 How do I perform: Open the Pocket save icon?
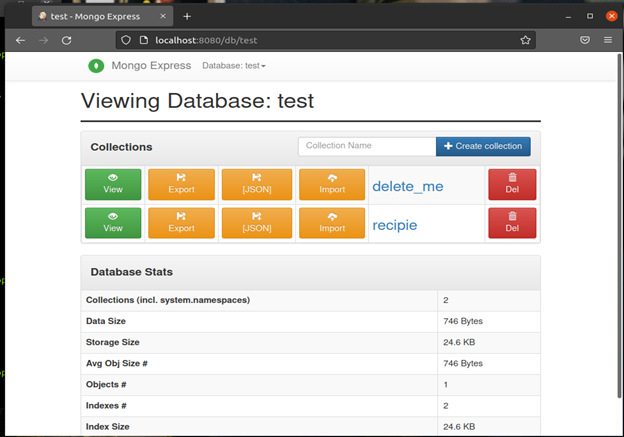[x=585, y=40]
